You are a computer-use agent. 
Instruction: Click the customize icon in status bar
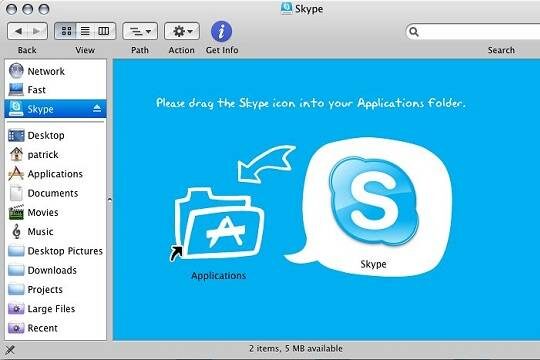[10, 350]
